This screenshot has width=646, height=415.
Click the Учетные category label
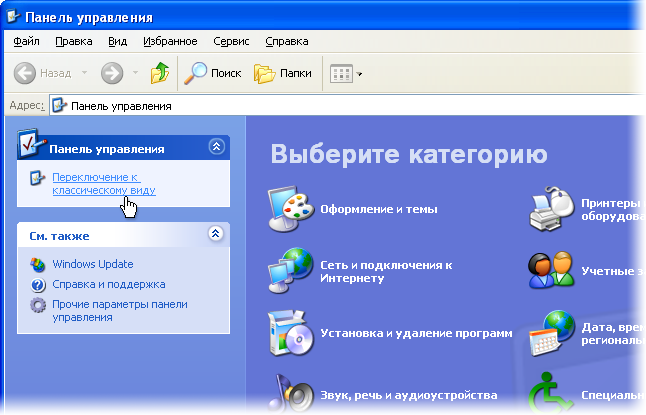coord(612,271)
